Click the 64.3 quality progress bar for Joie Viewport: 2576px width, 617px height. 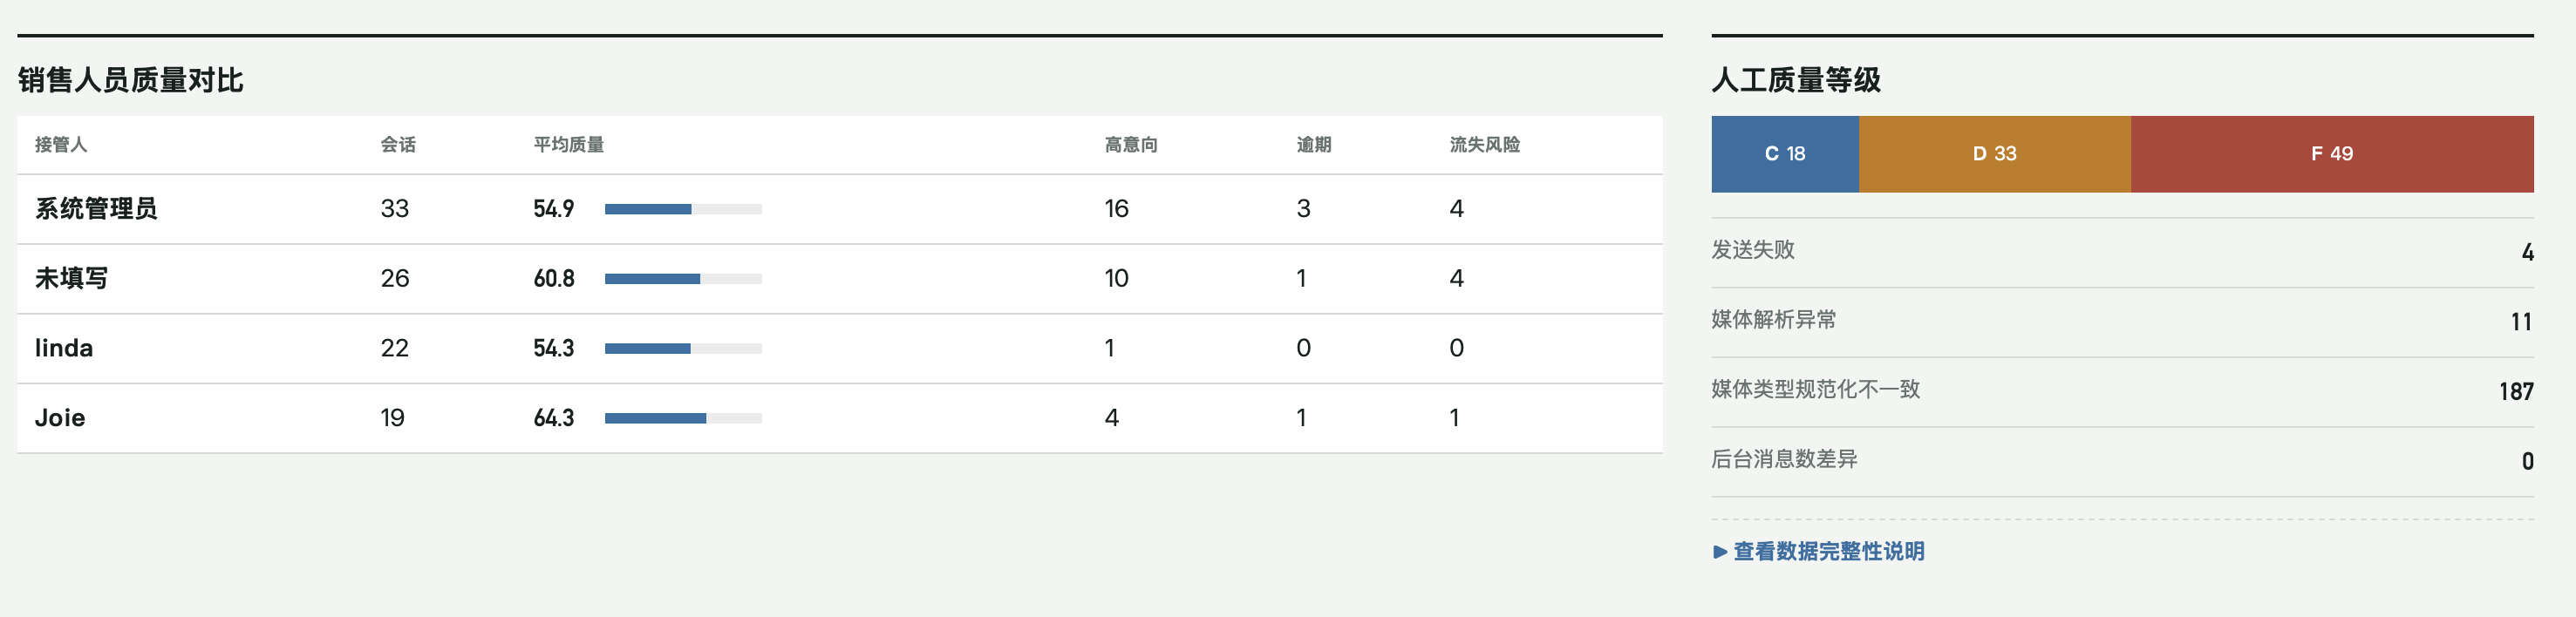point(683,418)
